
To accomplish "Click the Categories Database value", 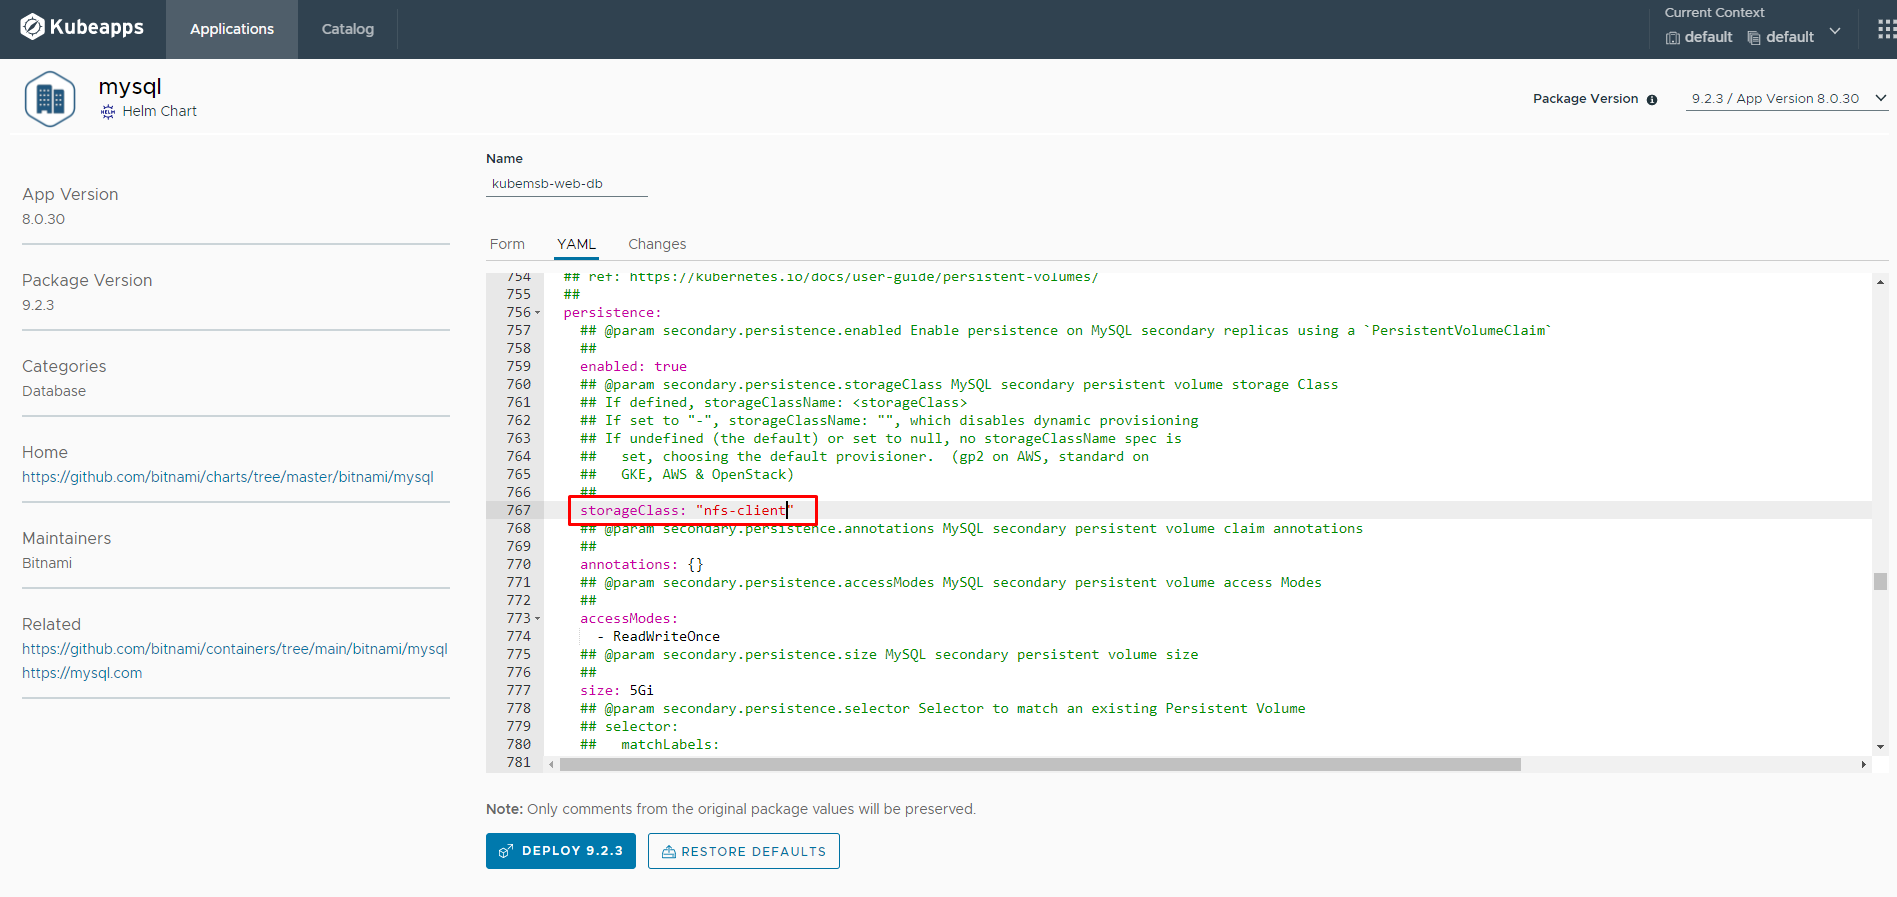I will 54,391.
